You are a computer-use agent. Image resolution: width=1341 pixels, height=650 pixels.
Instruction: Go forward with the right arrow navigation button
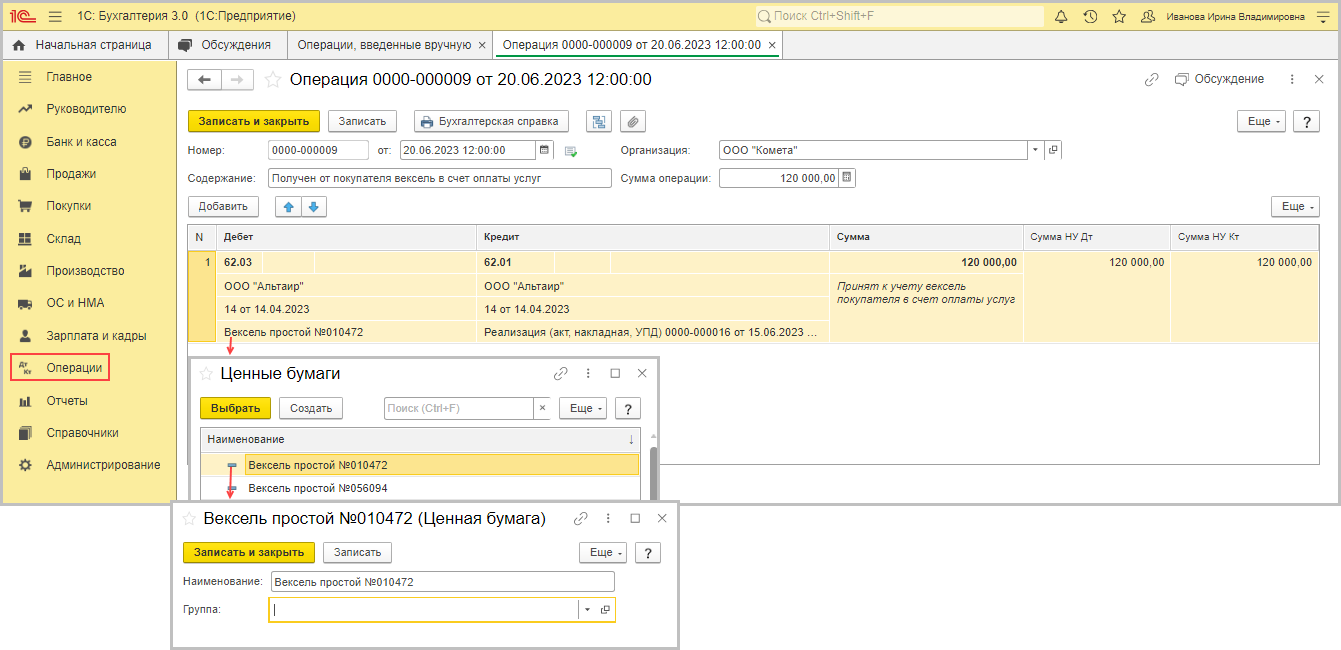[237, 80]
